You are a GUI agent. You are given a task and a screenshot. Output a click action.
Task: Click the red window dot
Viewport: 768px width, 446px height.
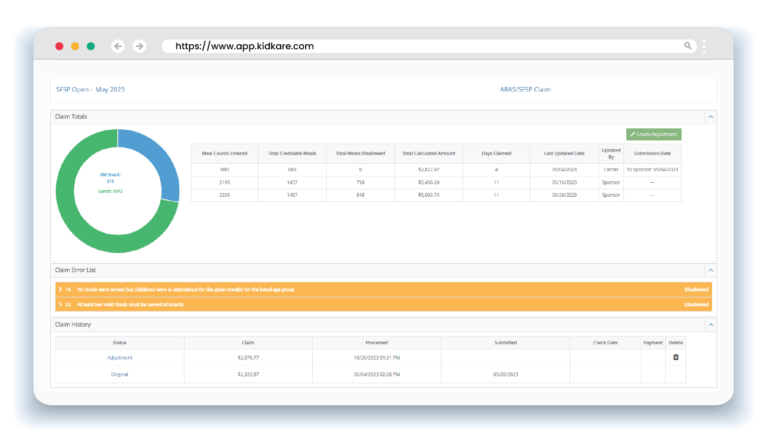(x=59, y=46)
